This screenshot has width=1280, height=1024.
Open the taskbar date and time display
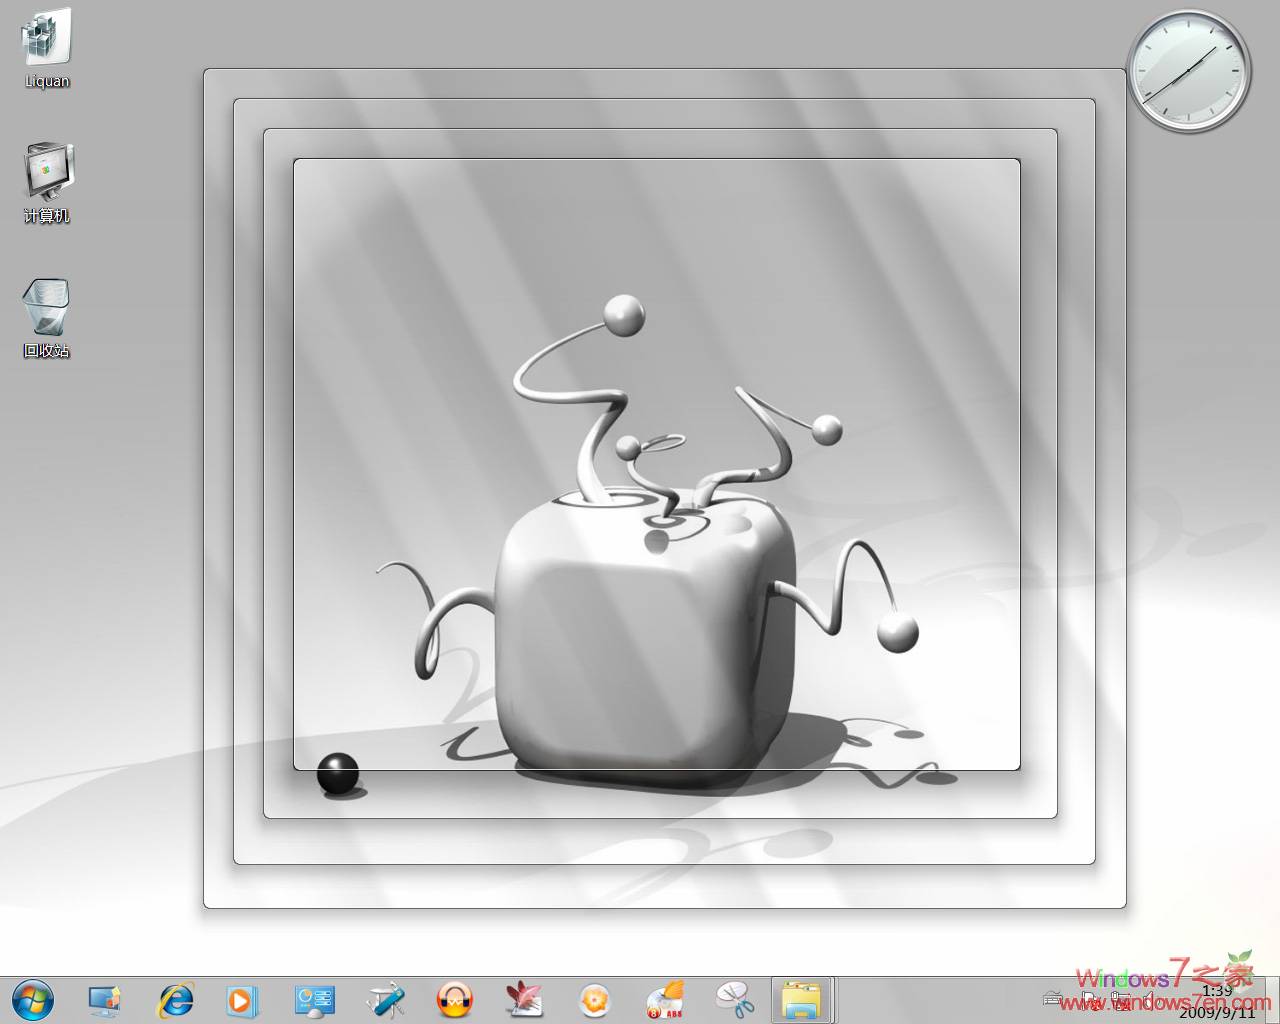click(1217, 1002)
